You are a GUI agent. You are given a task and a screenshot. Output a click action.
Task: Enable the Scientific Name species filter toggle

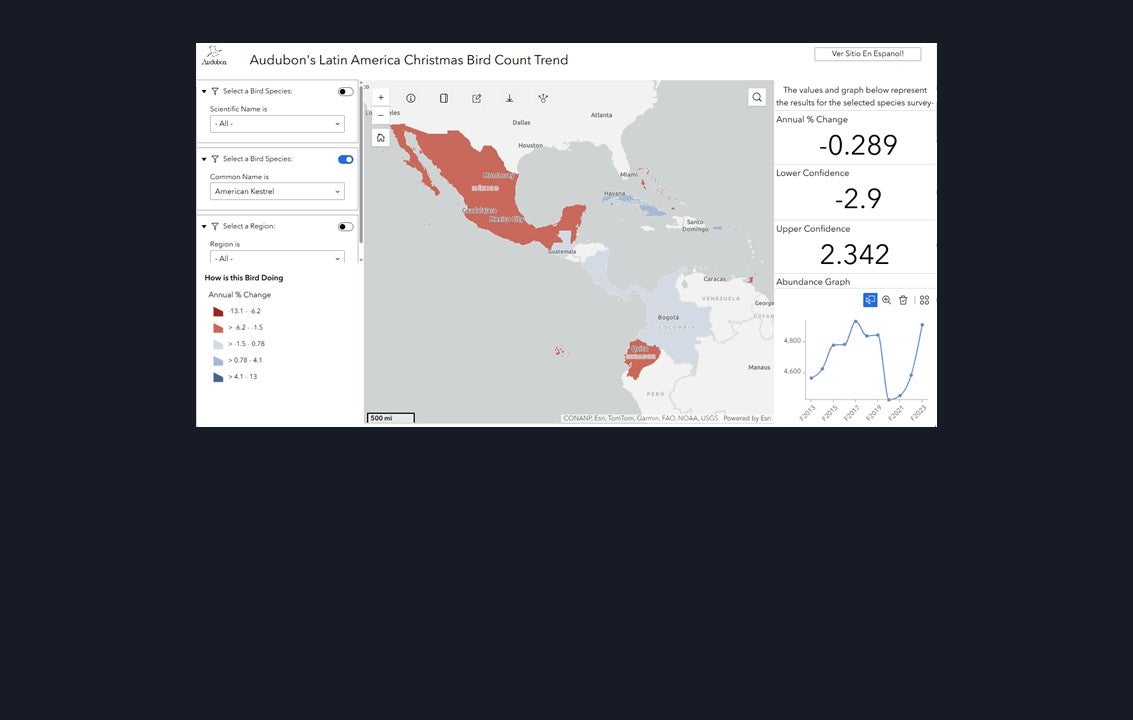tap(345, 91)
